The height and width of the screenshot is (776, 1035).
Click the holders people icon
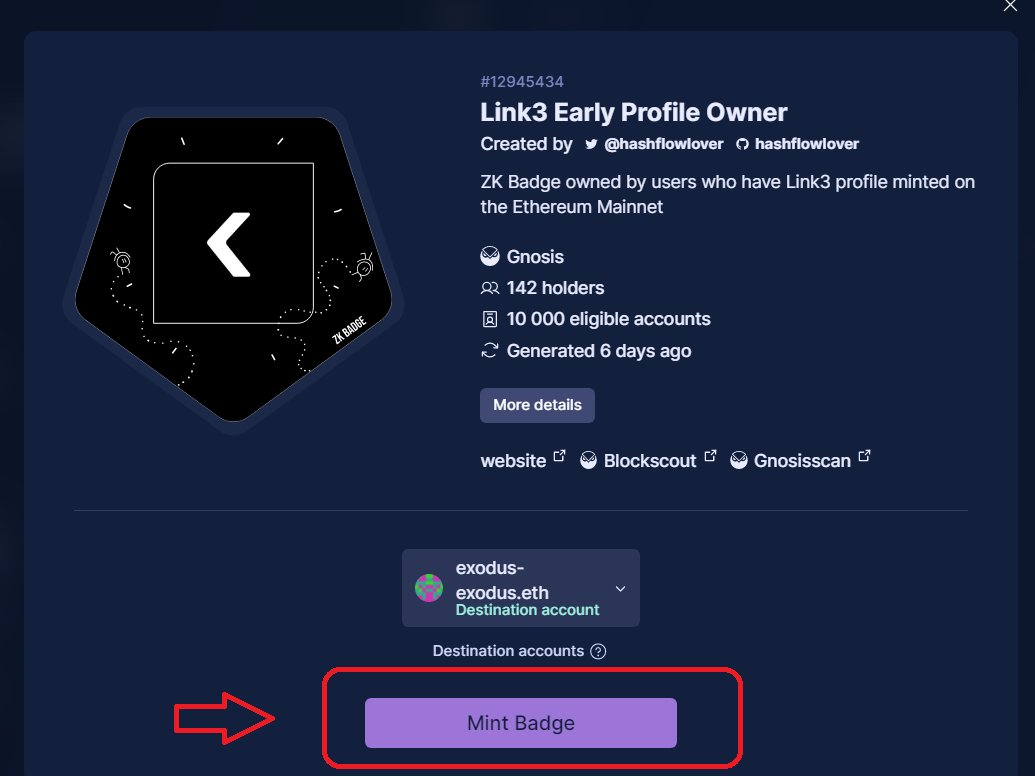coord(490,288)
